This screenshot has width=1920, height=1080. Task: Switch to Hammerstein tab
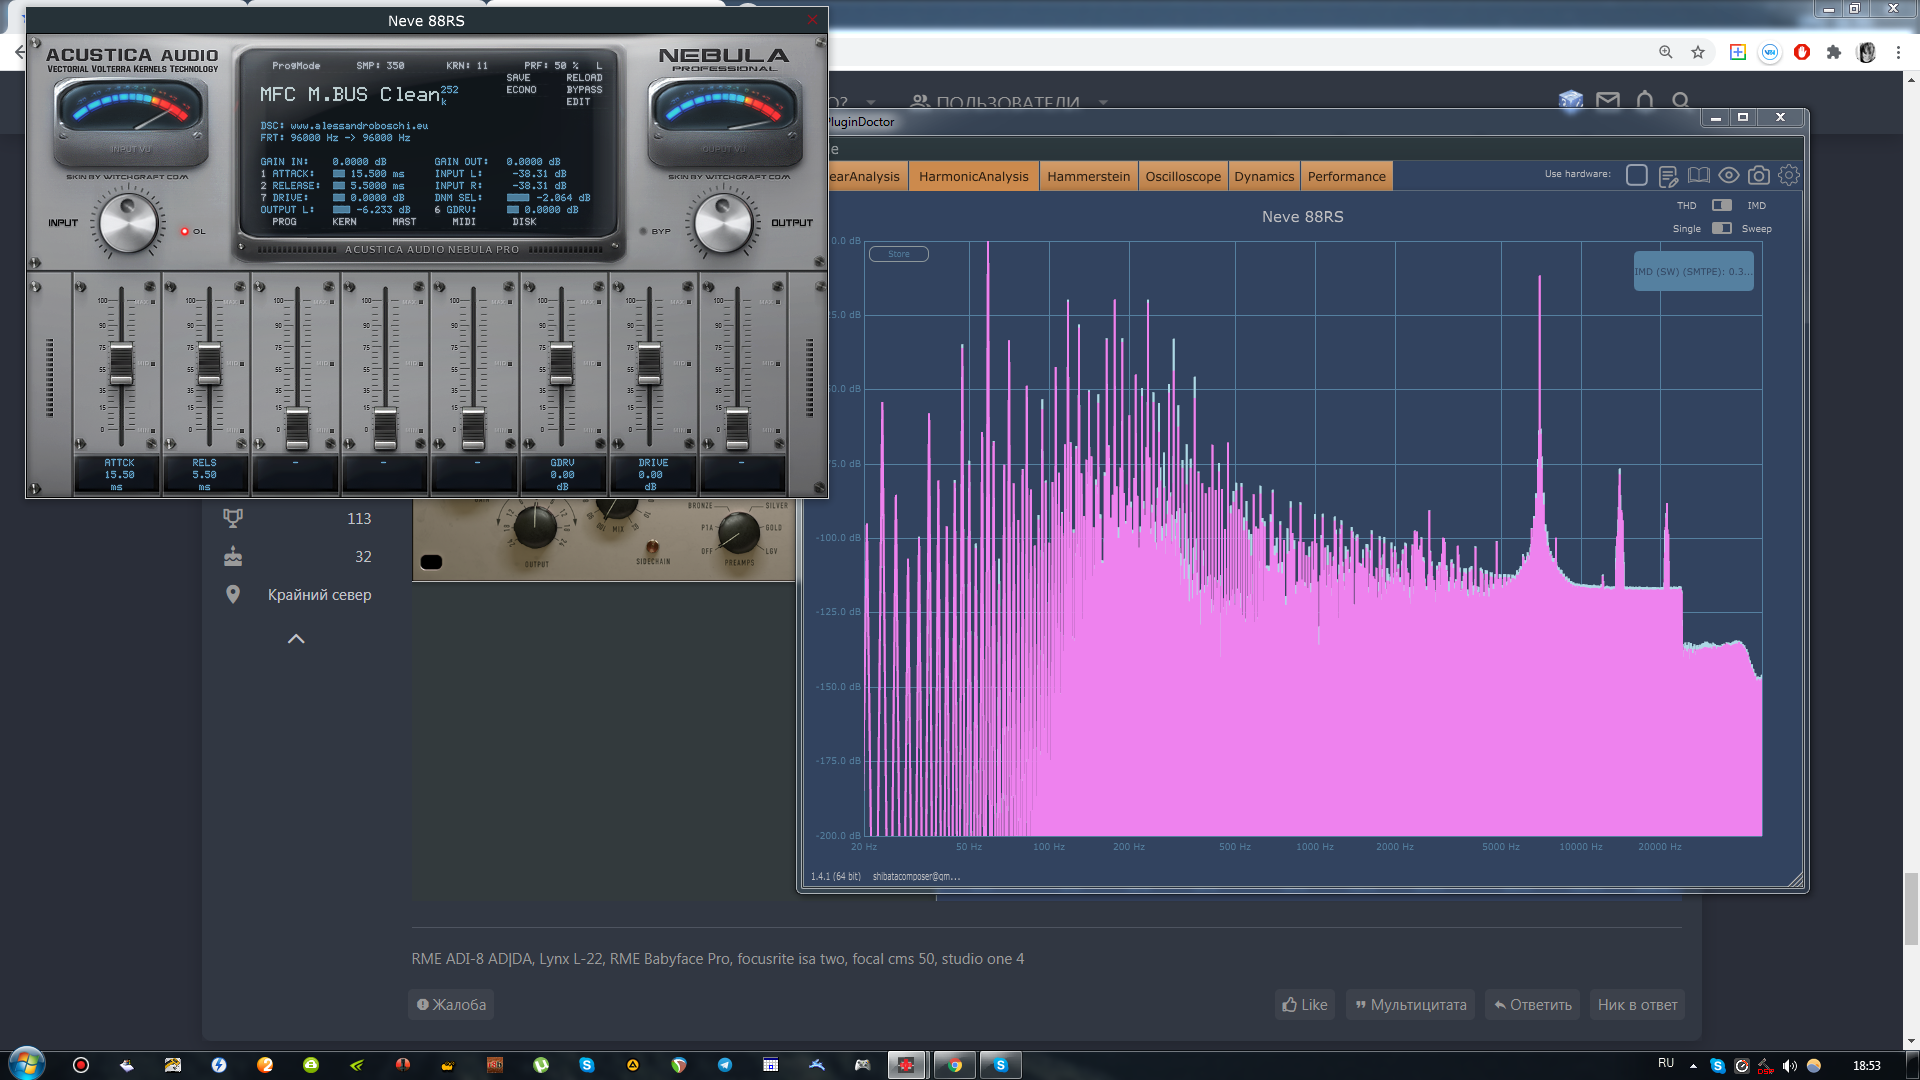1088,176
